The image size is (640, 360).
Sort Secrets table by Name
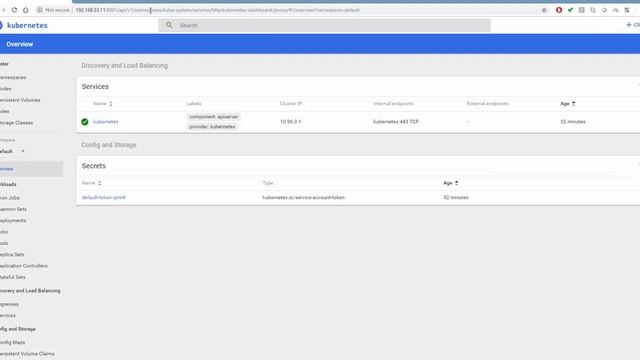pyautogui.click(x=91, y=183)
